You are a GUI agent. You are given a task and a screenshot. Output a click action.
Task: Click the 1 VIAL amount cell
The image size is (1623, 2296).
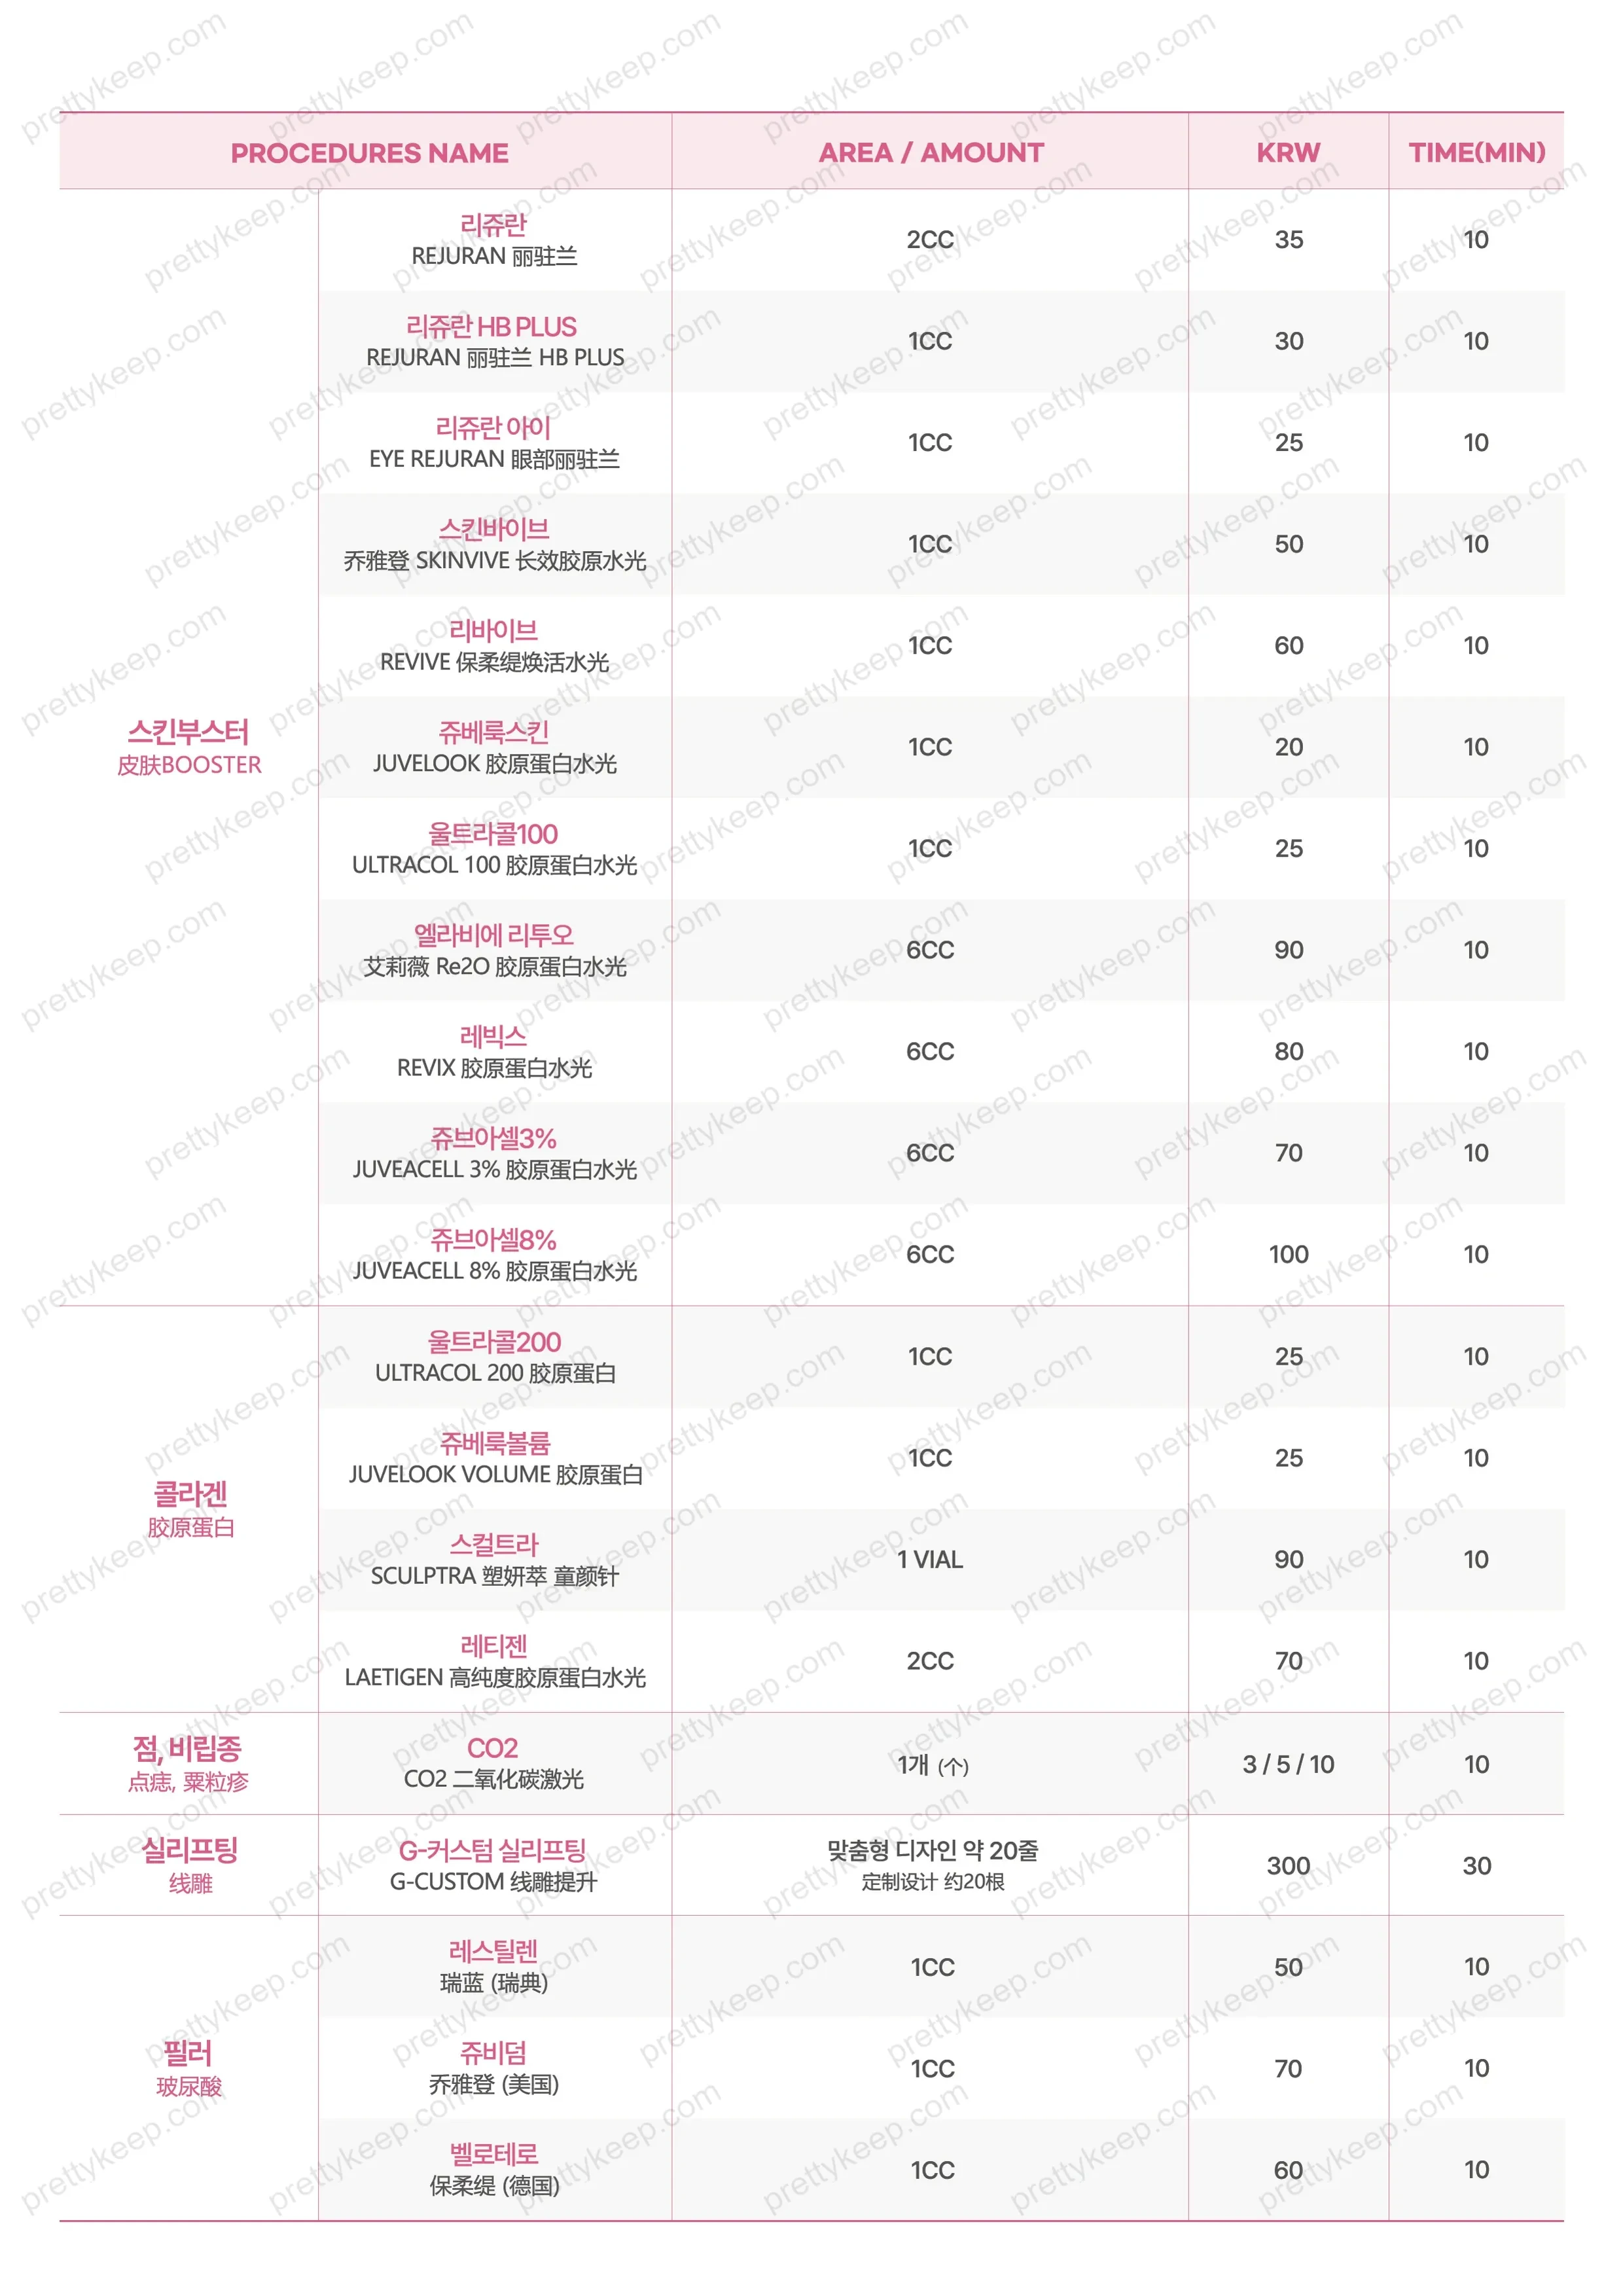930,1560
